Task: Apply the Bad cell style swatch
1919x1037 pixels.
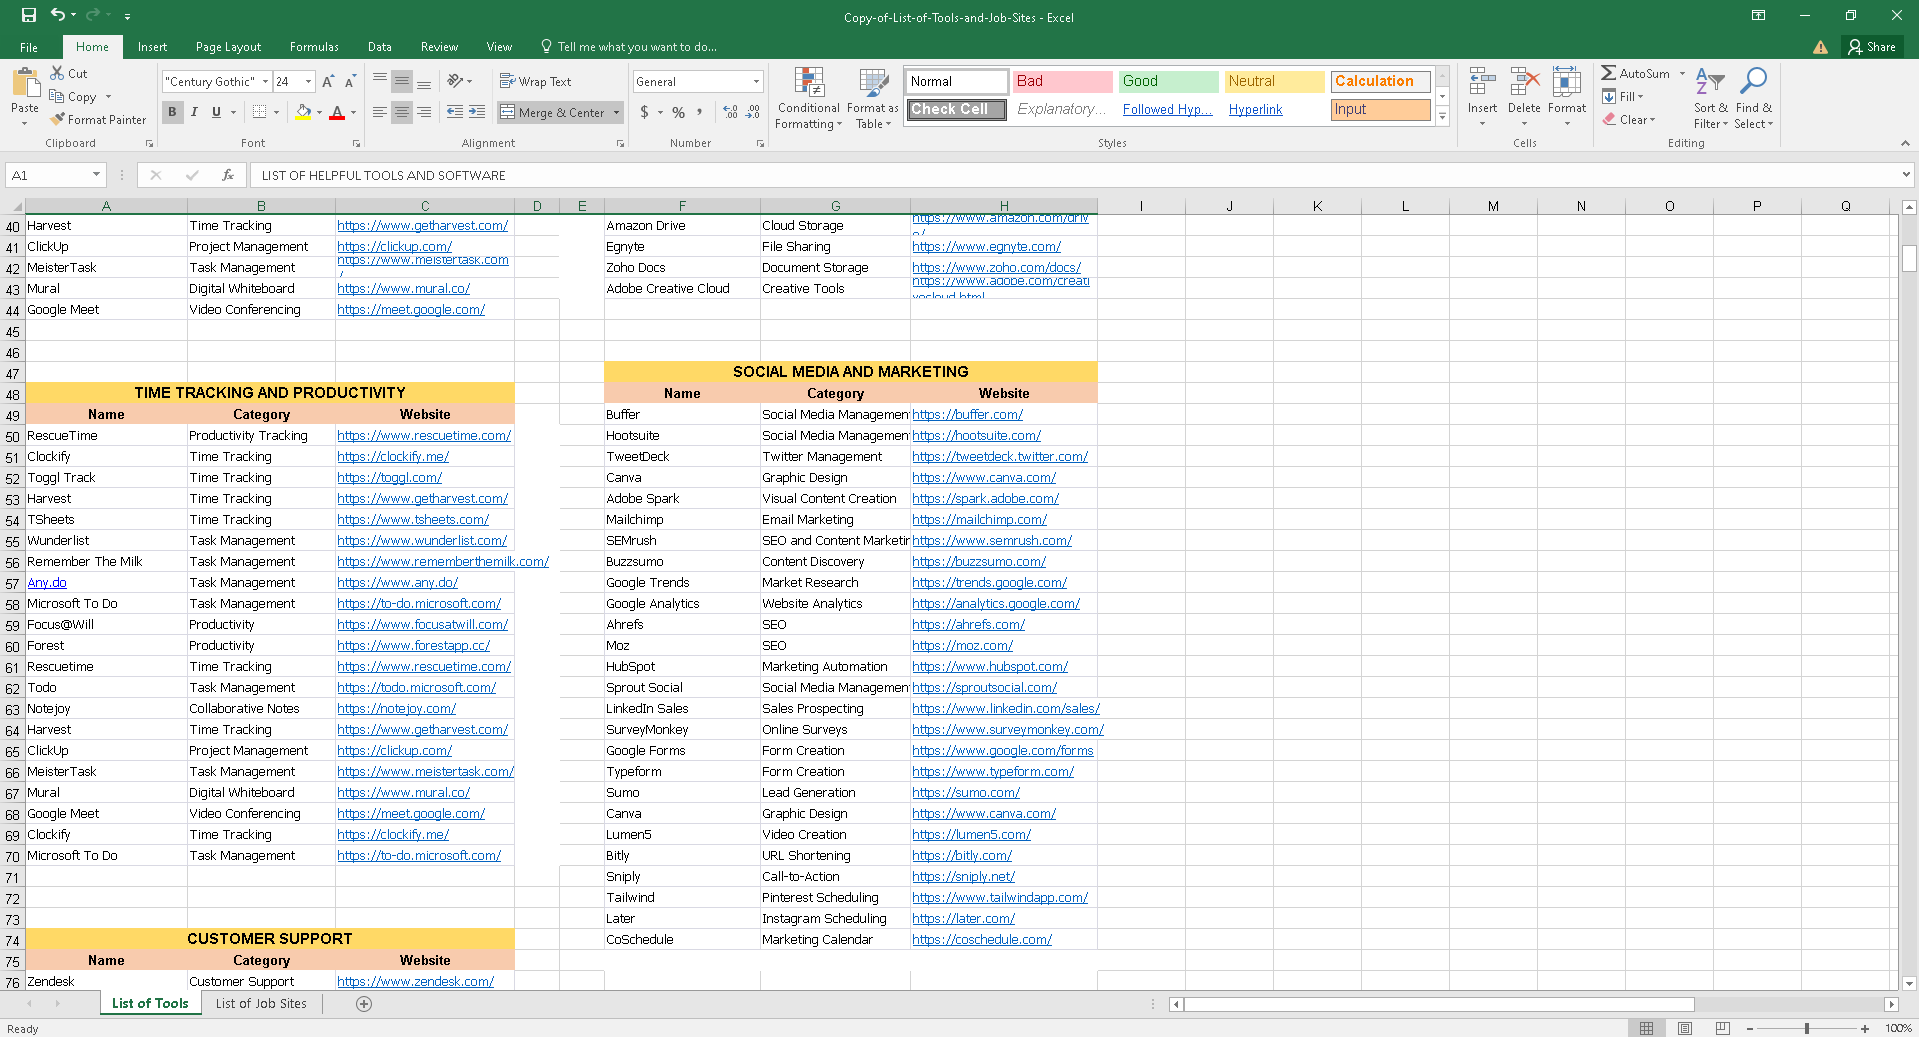Action: coord(1062,82)
